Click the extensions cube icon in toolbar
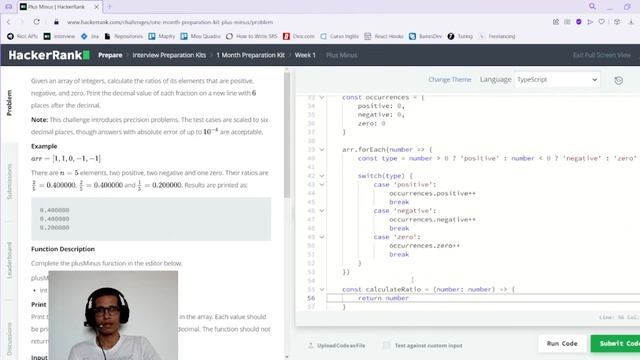This screenshot has width=640, height=360. (617, 22)
